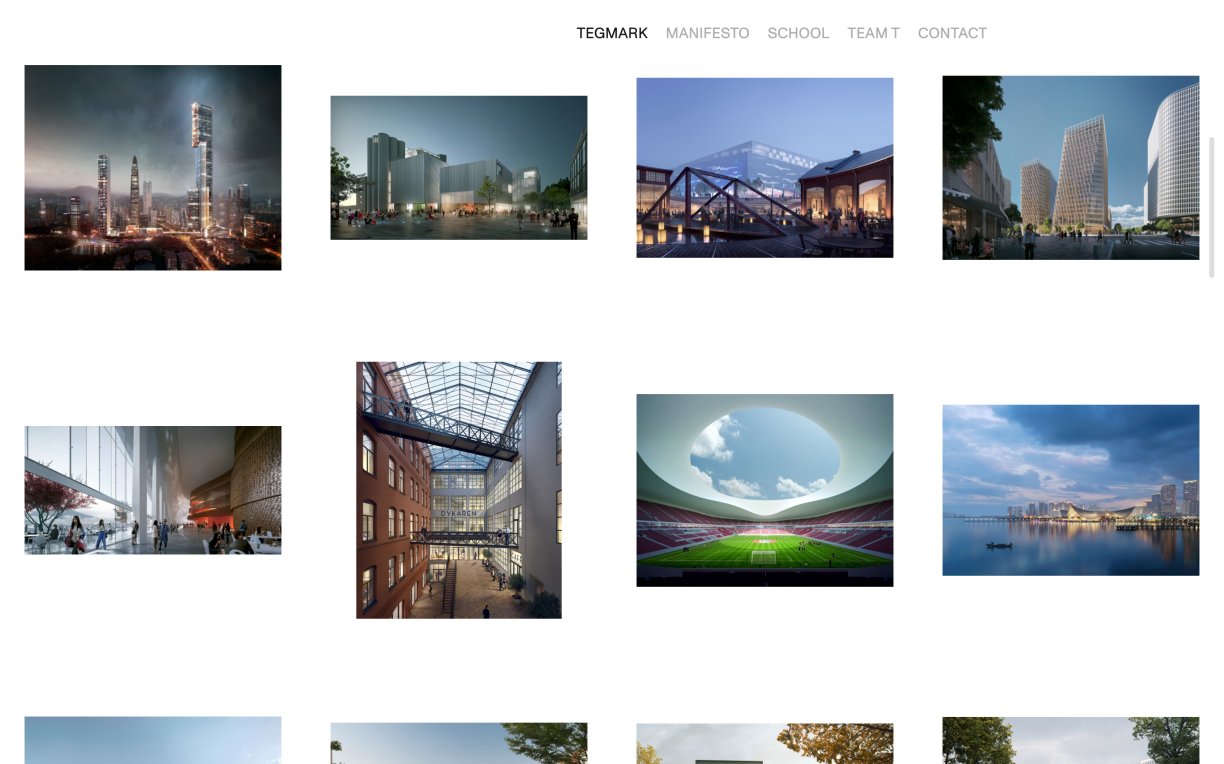Open cropped thumbnail with autumn trees and green sign
Viewport: 1224px width, 764px height.
click(765, 745)
